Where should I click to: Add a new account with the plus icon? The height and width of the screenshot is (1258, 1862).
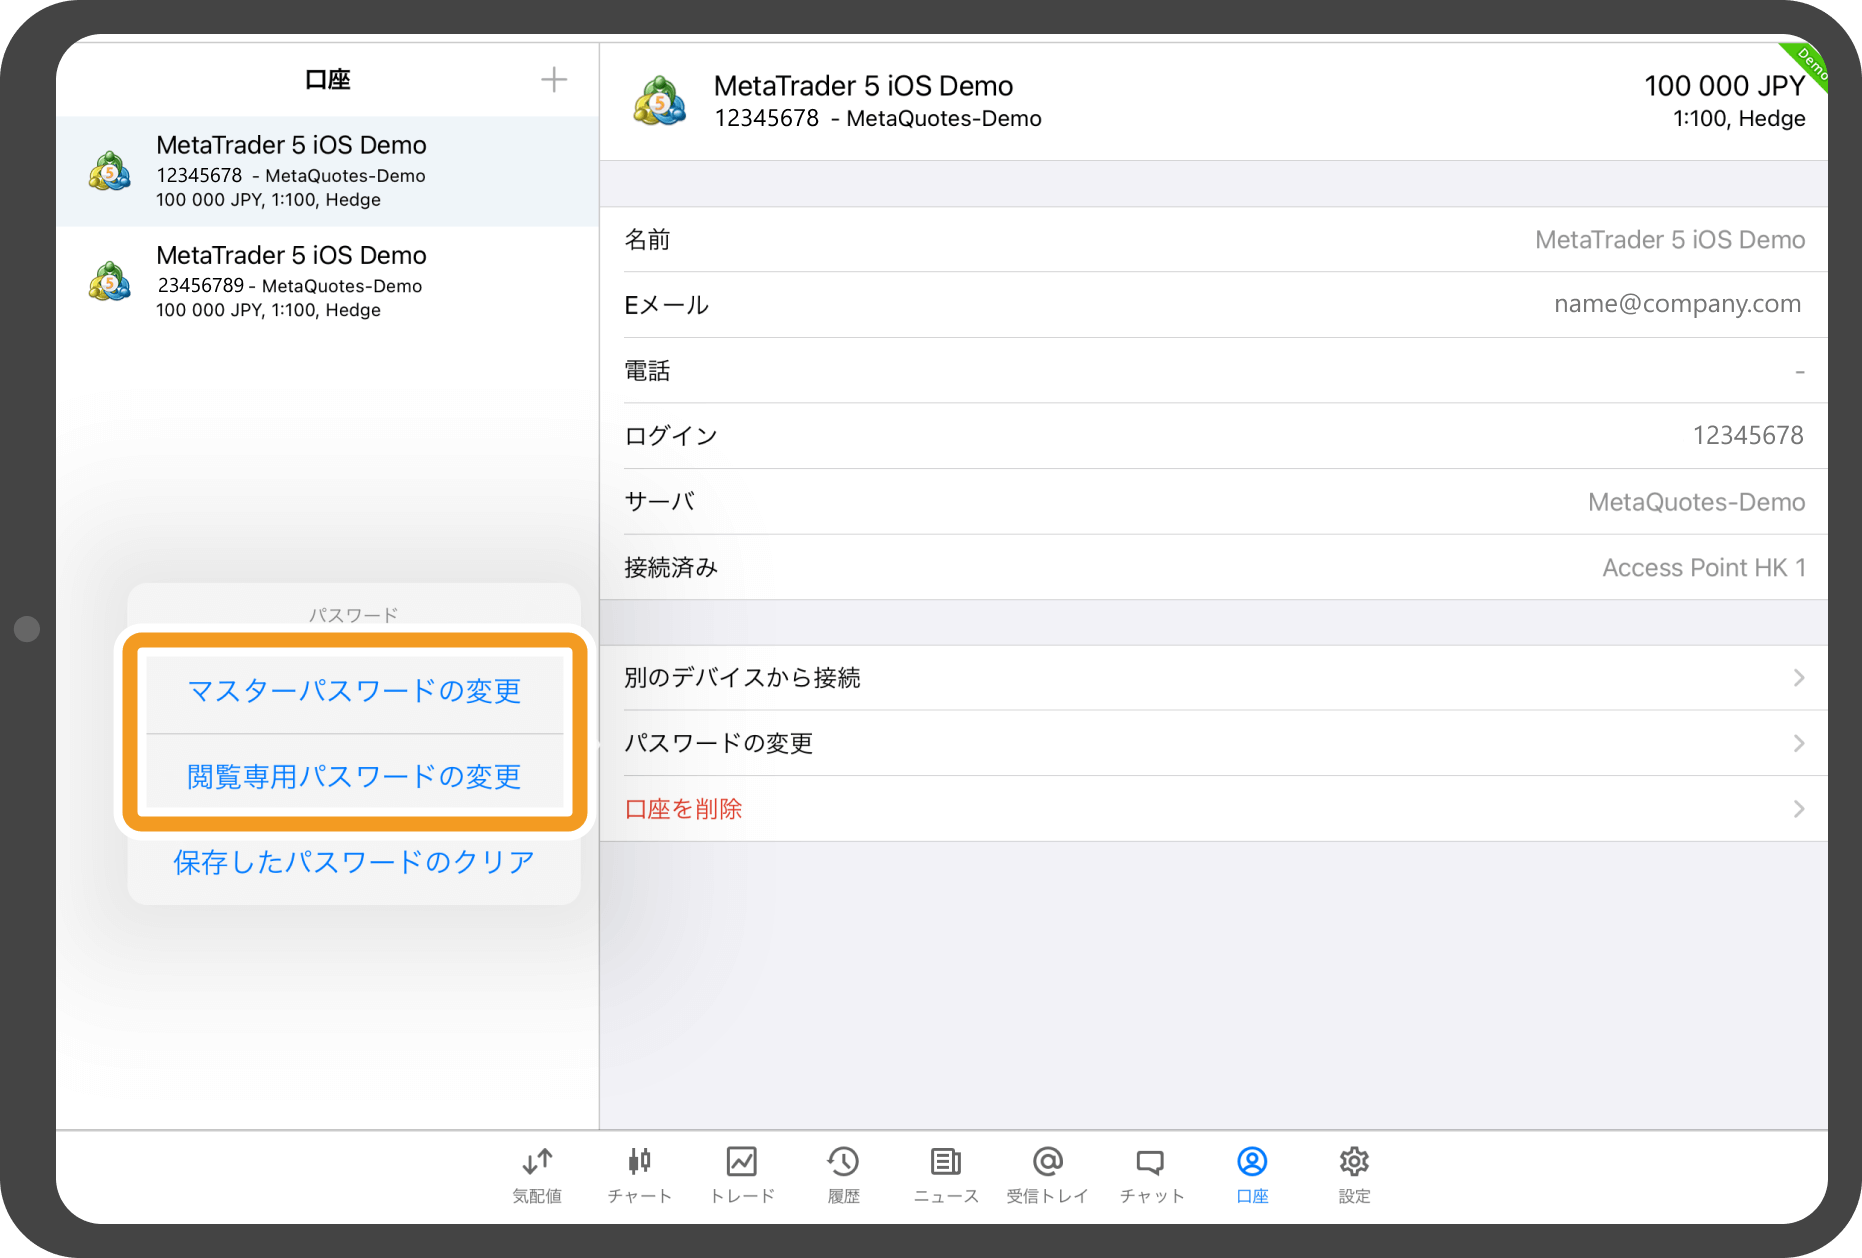pos(554,79)
